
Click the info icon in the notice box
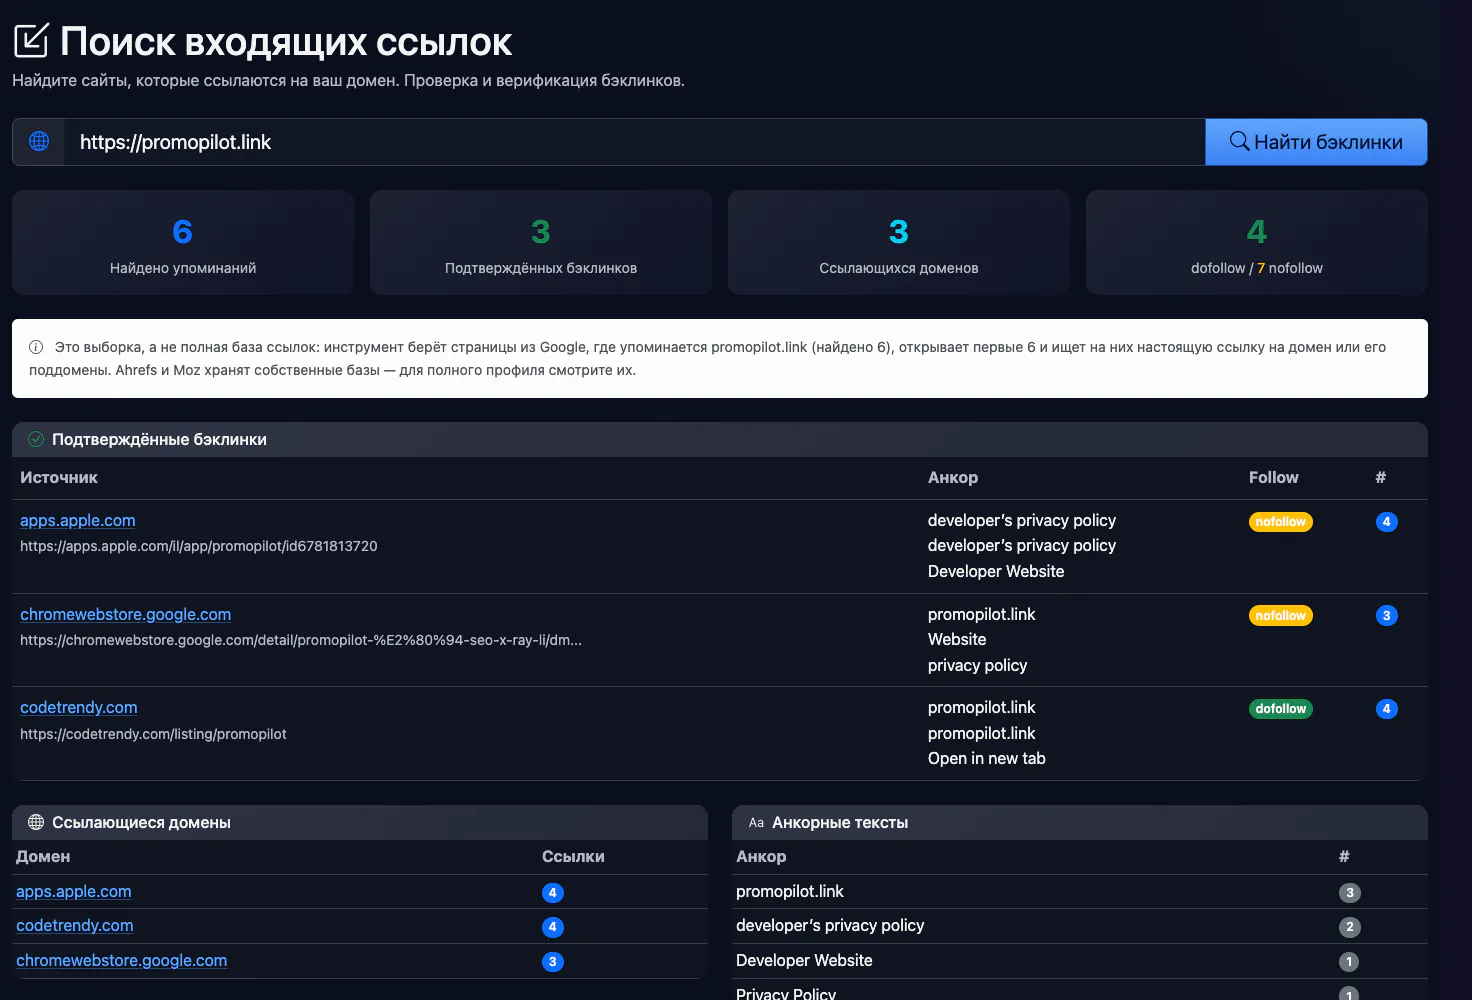pos(36,347)
